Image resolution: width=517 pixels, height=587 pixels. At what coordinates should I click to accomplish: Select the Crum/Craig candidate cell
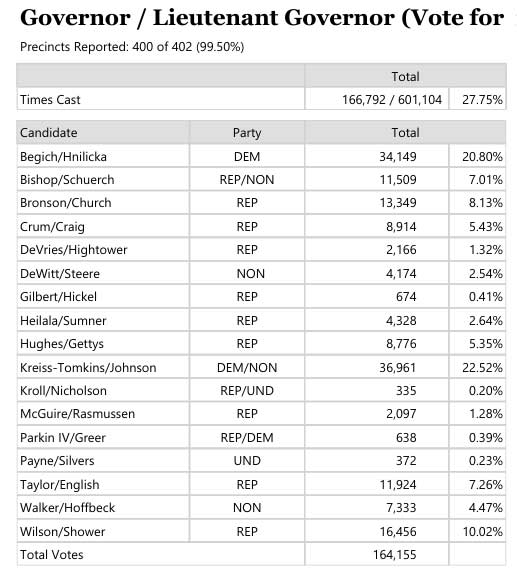click(x=103, y=226)
